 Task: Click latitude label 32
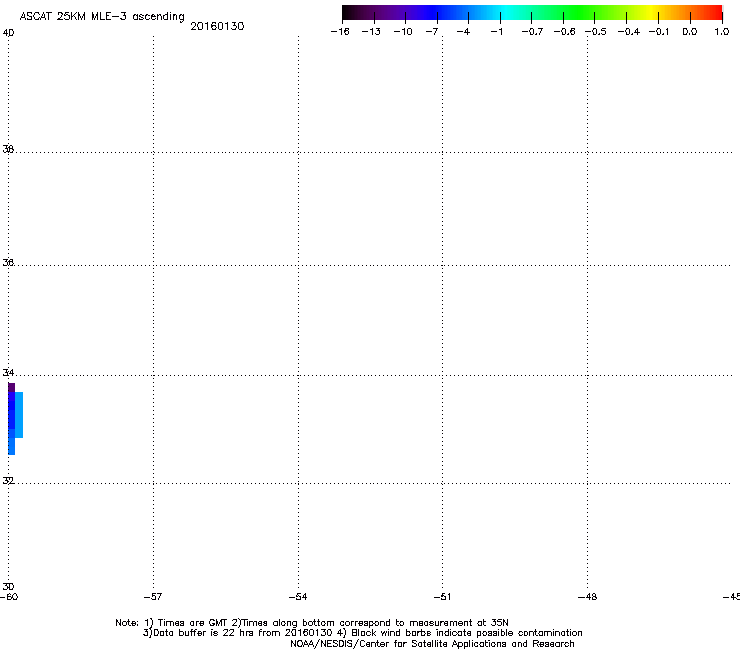8,481
